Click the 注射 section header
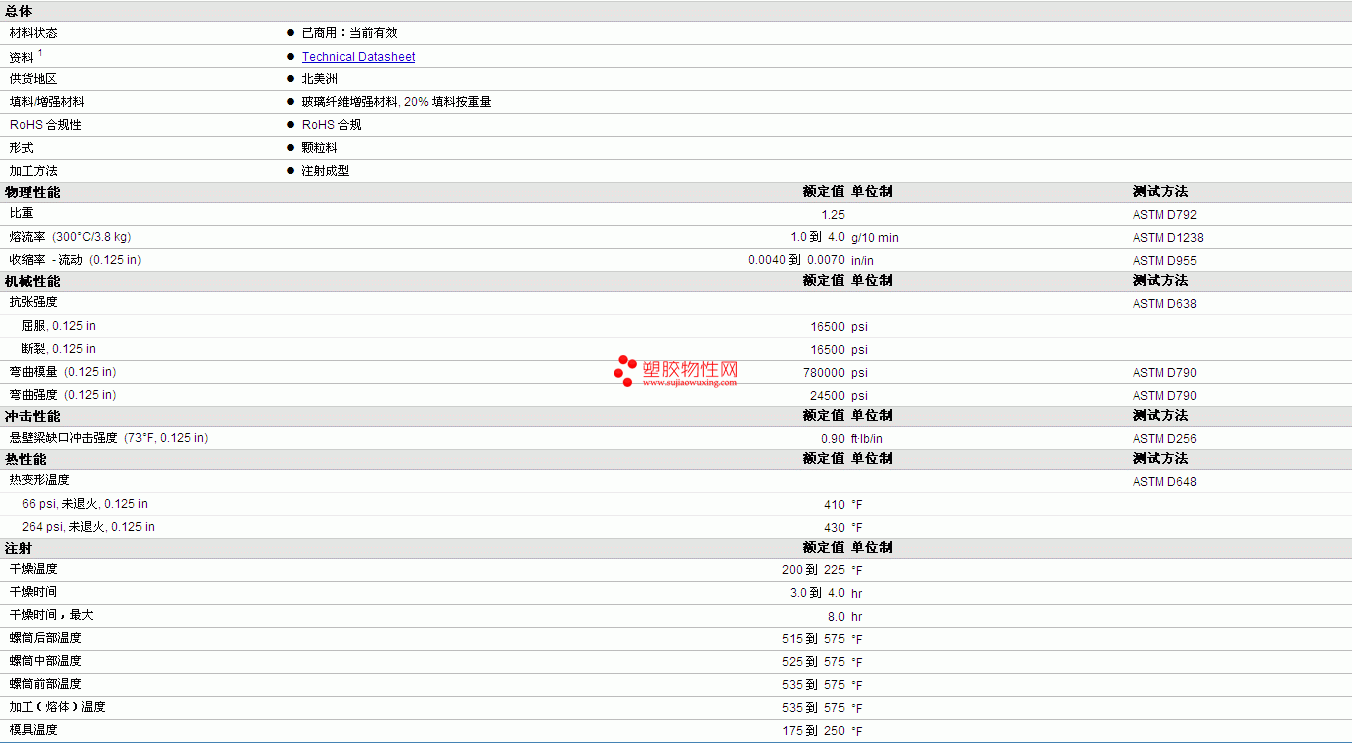The image size is (1352, 743). click(x=19, y=548)
